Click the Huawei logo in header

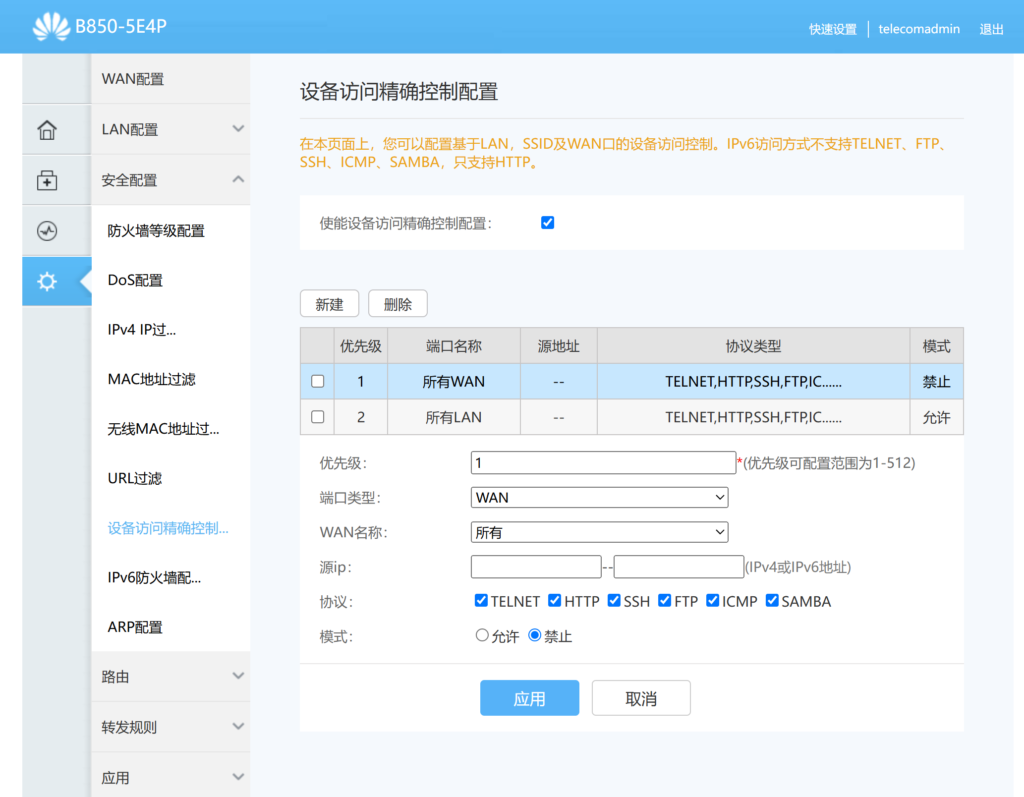point(51,27)
